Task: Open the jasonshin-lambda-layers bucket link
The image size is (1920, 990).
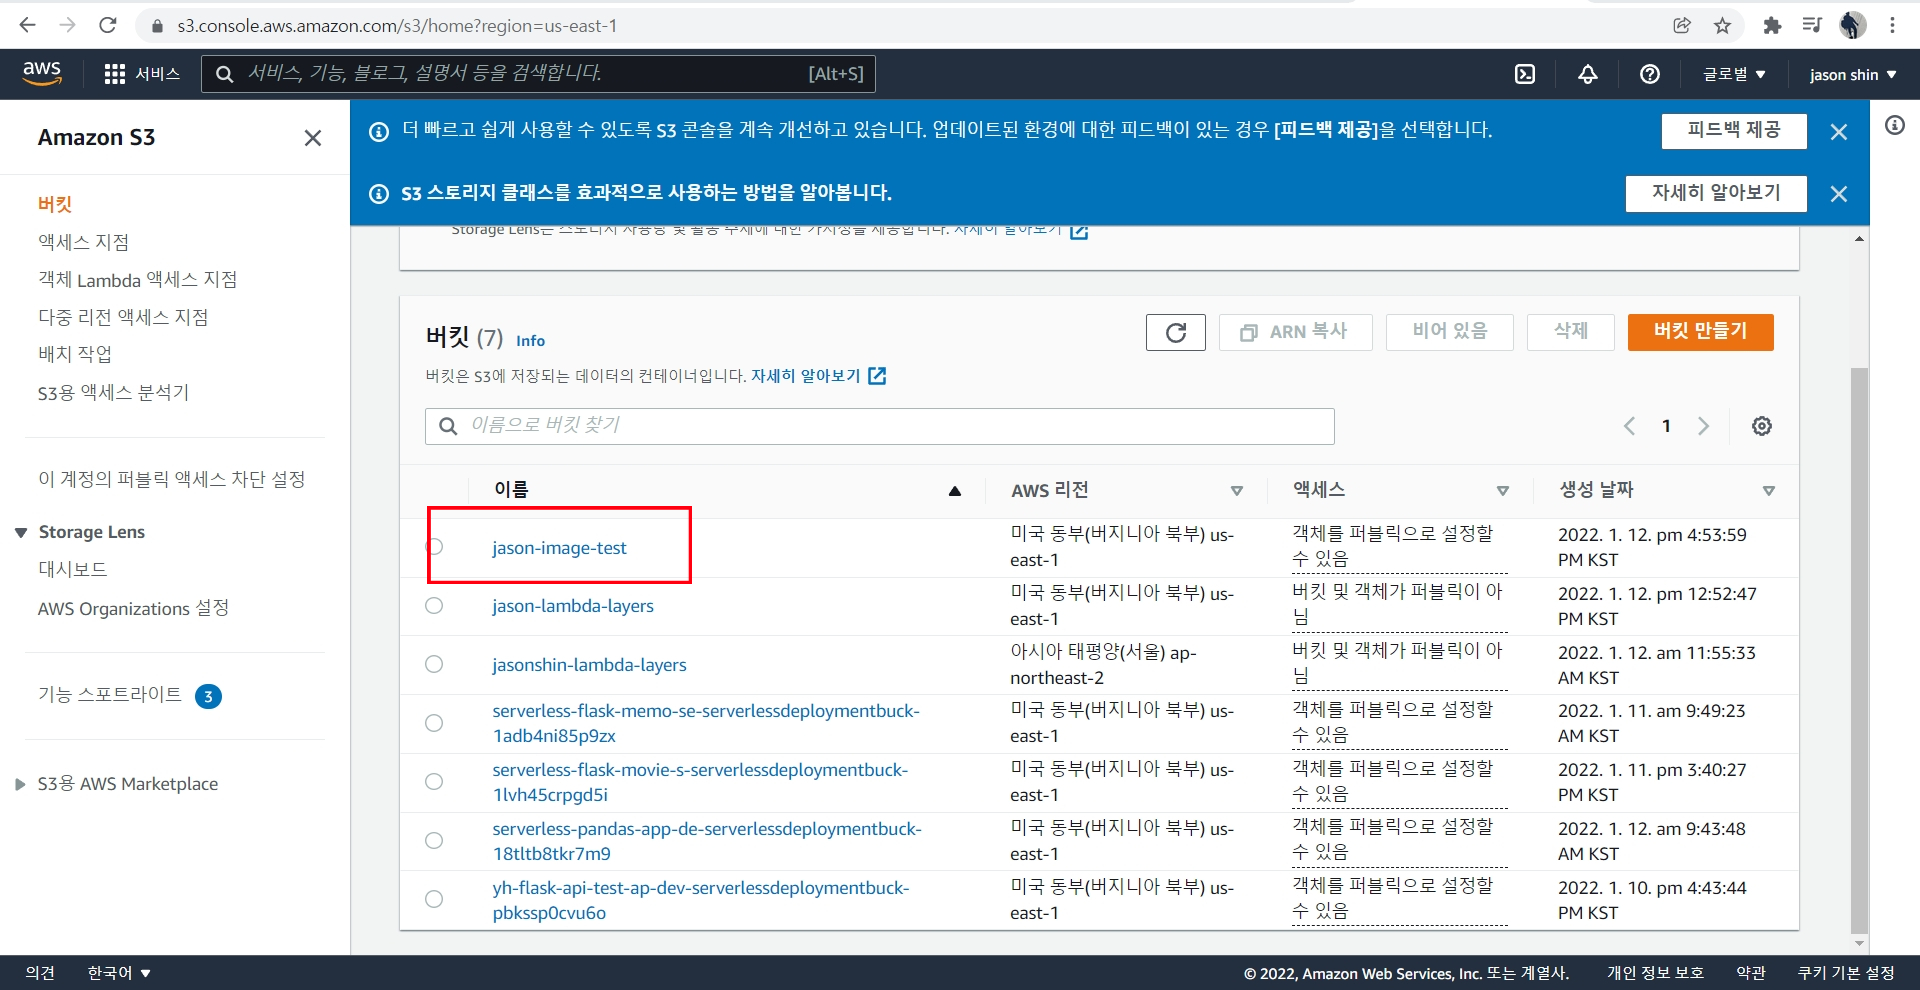Action: click(x=589, y=665)
